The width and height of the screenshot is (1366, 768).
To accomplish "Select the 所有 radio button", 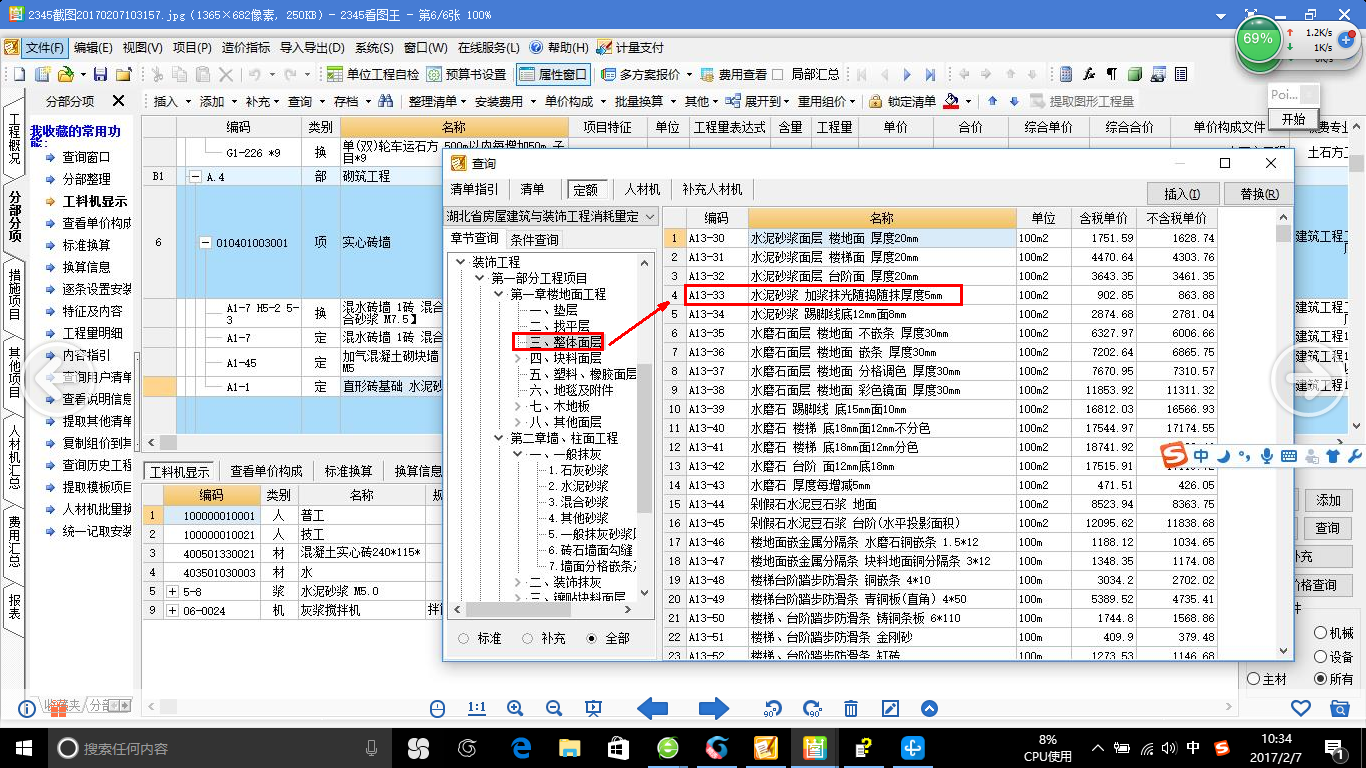I will (x=1320, y=679).
